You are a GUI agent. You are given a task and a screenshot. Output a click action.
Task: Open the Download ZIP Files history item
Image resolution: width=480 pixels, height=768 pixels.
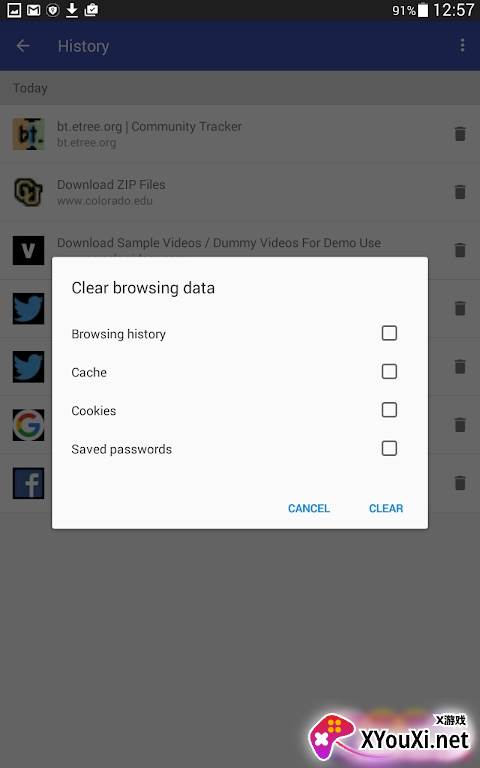coord(111,185)
